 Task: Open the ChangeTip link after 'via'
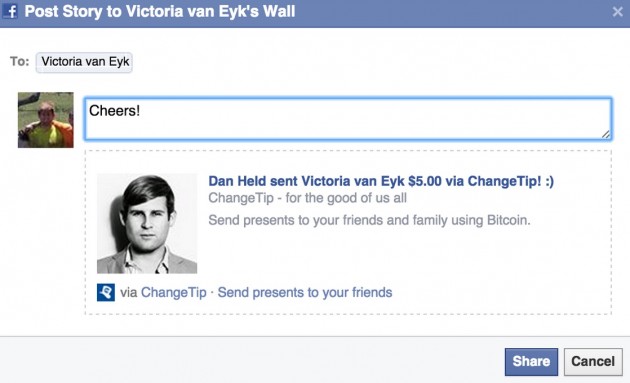174,292
